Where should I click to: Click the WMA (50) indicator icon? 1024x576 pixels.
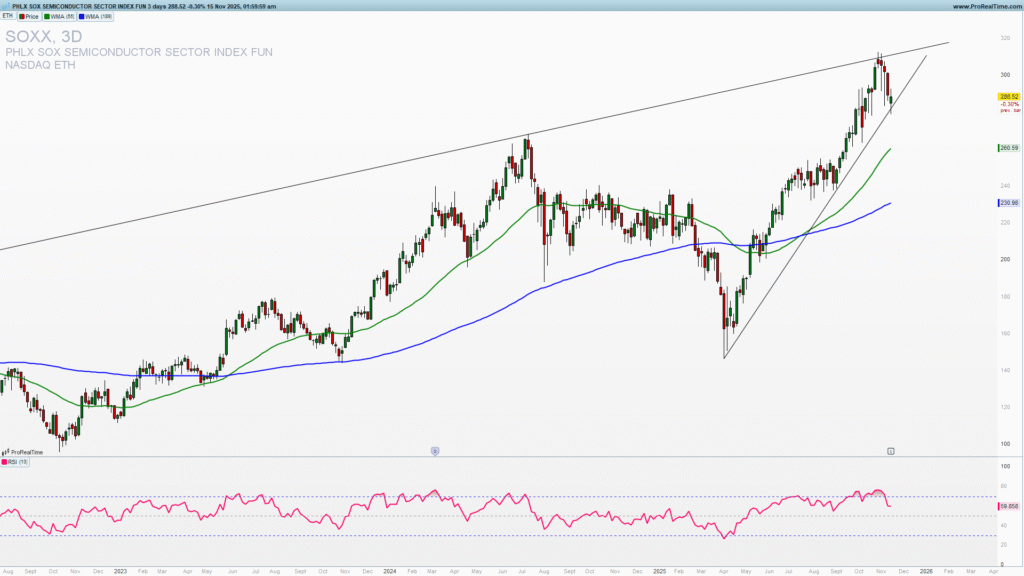46,16
